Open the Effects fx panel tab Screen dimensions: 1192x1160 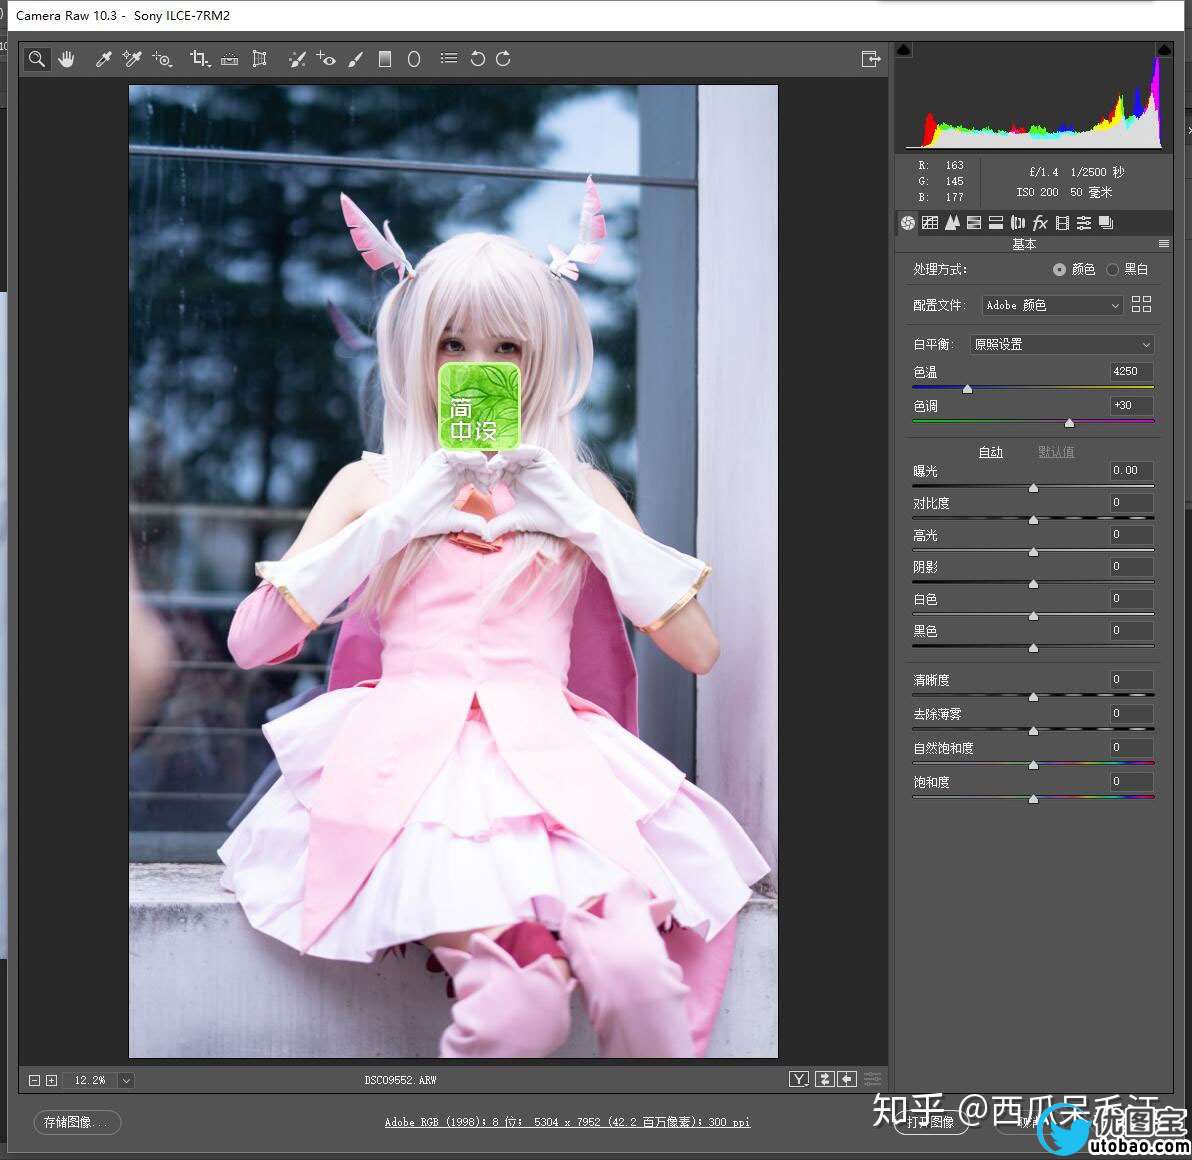click(1040, 223)
